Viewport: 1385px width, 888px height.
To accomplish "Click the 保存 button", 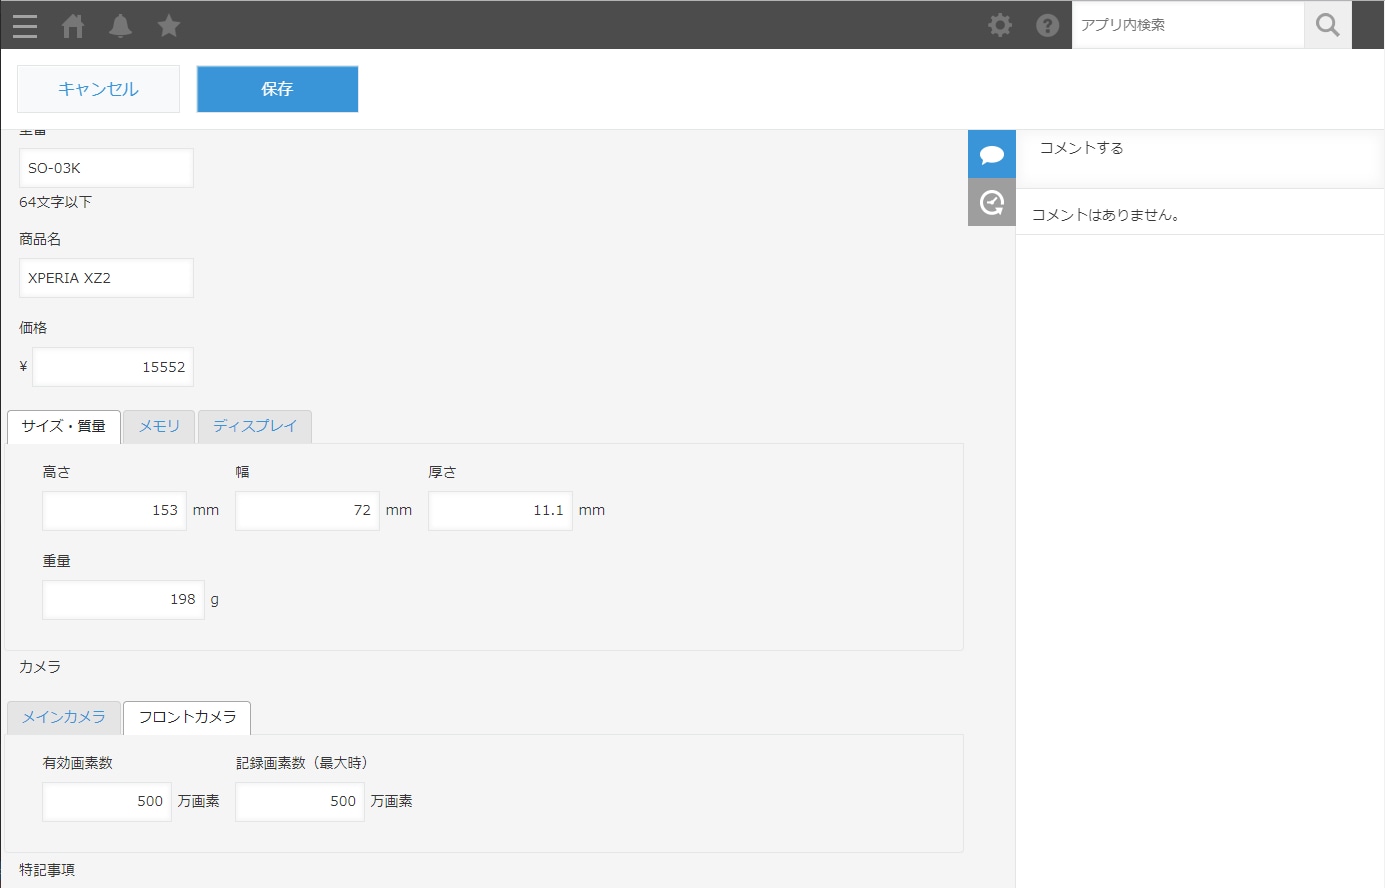I will pyautogui.click(x=277, y=89).
